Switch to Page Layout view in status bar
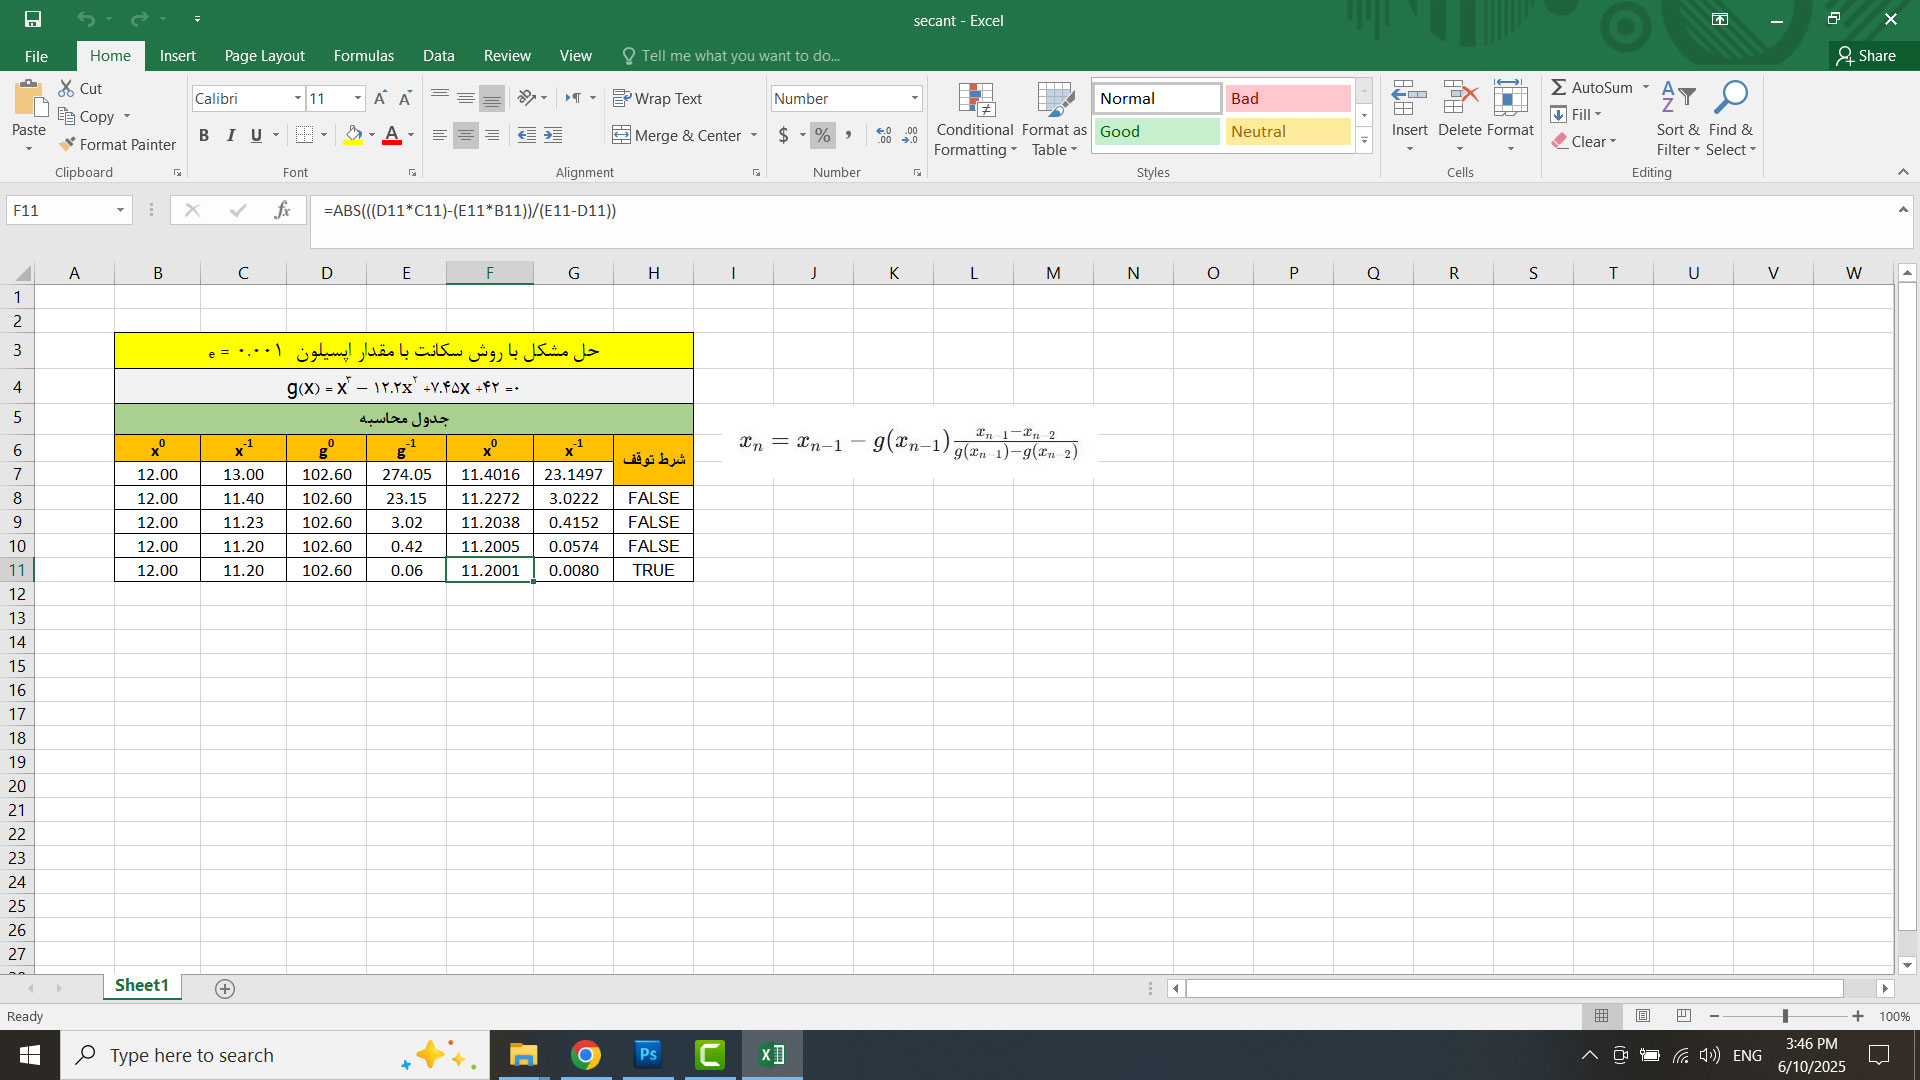Screen dimensions: 1920x1080 (x=1643, y=1016)
